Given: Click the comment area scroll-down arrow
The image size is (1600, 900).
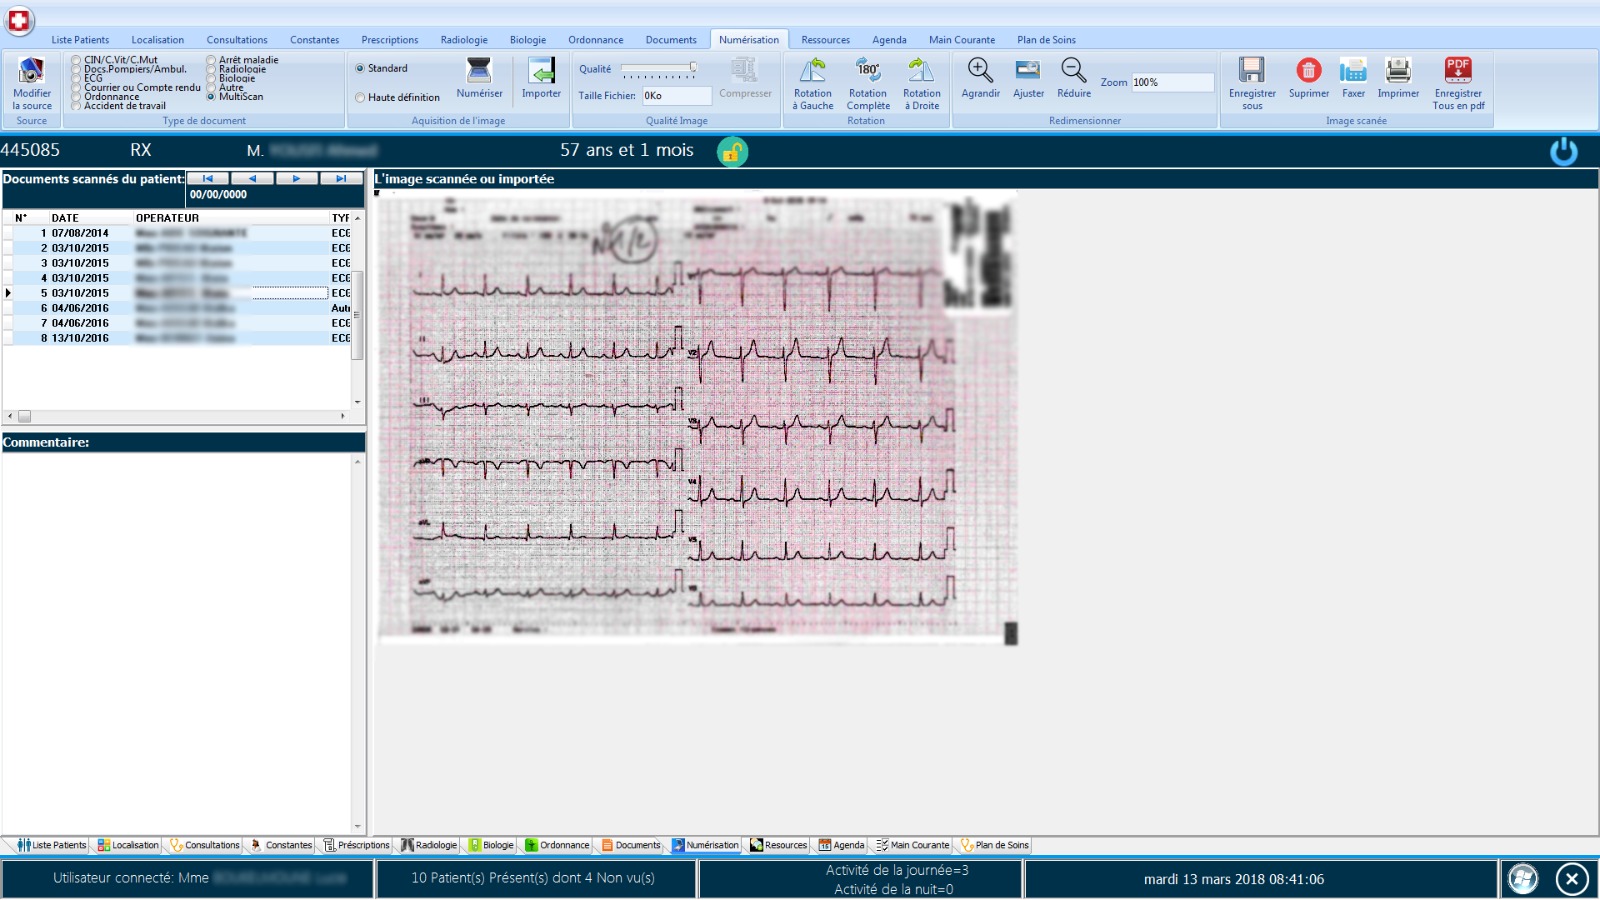Looking at the screenshot, I should point(358,827).
